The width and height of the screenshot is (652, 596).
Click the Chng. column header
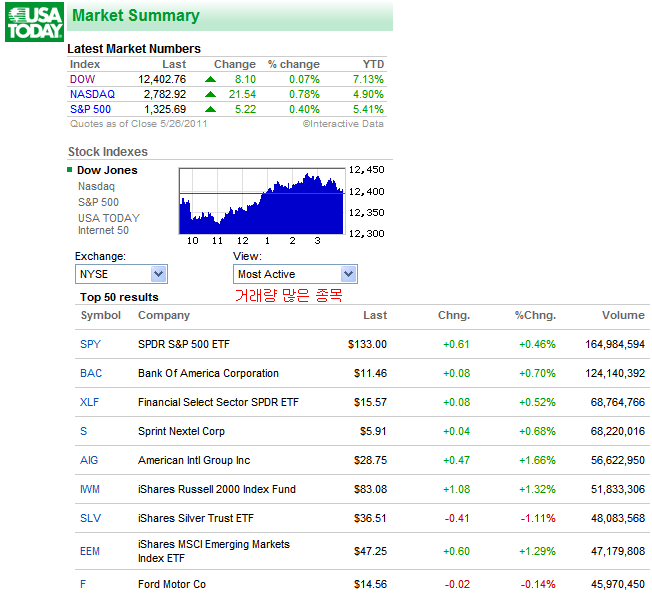[454, 315]
